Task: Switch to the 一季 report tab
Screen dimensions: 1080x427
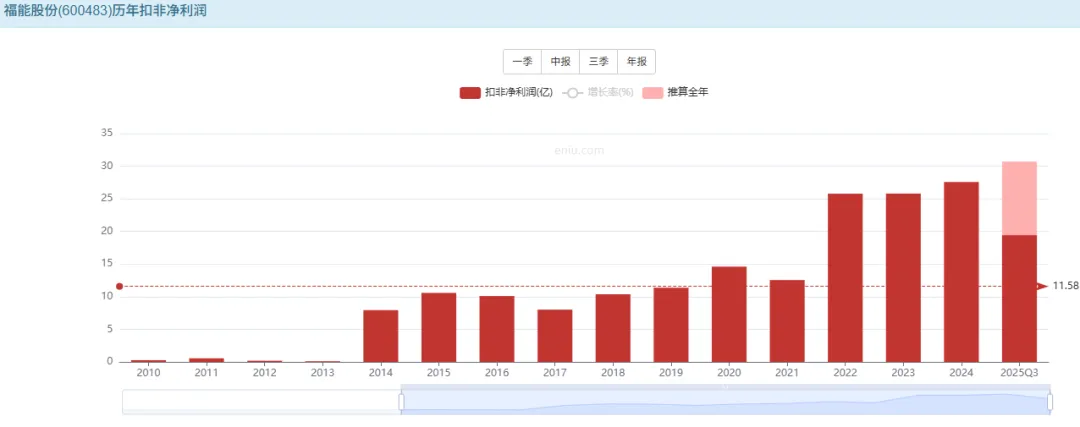Action: (523, 61)
